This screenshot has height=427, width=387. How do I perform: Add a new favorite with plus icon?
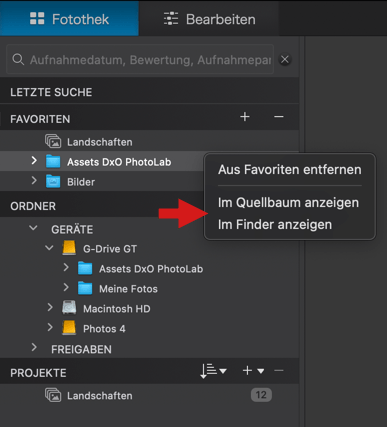click(245, 117)
